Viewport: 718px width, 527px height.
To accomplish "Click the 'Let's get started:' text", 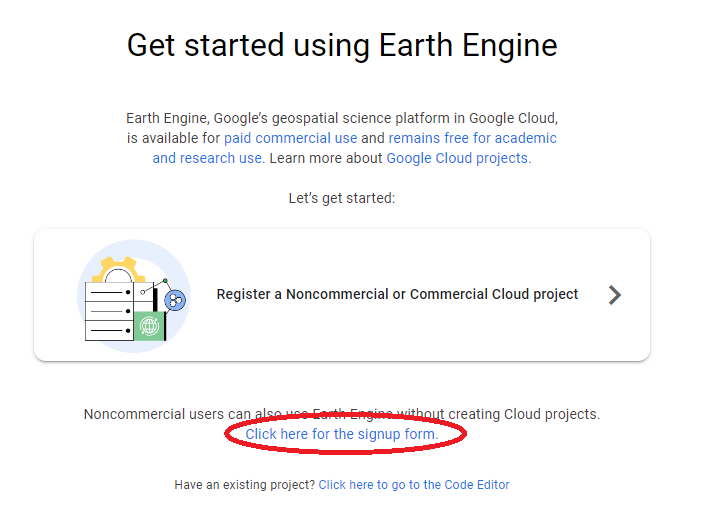I will click(x=342, y=198).
